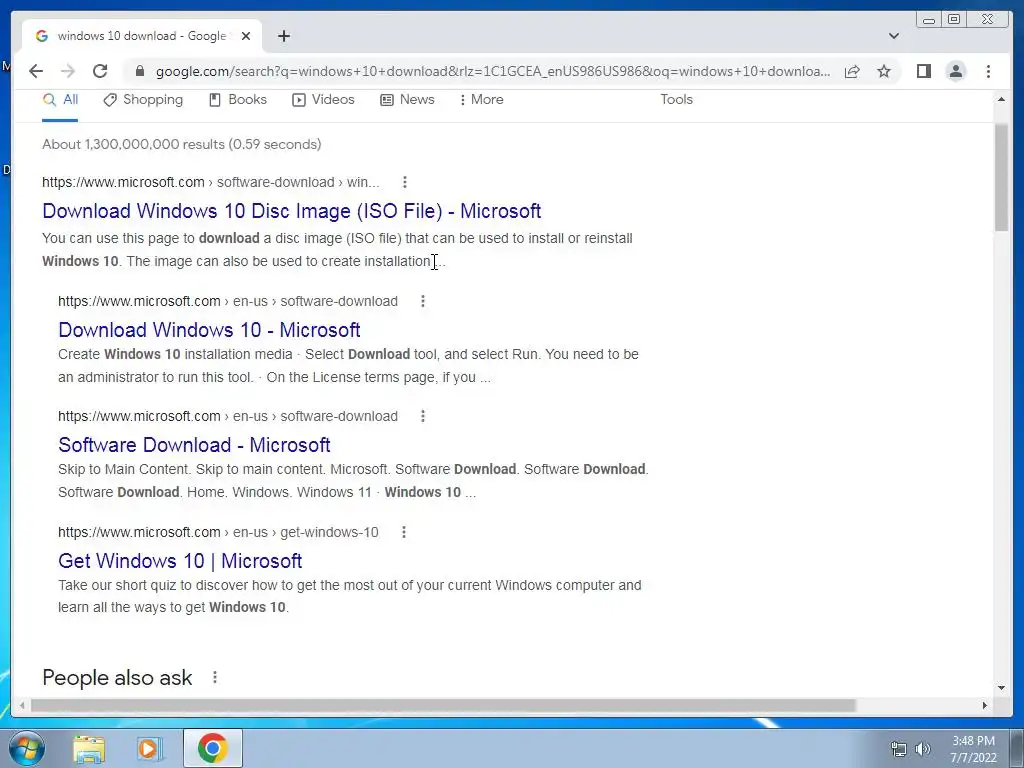This screenshot has height=768, width=1024.
Task: Open options for Download Windows 10 - Microsoft result
Action: point(423,301)
